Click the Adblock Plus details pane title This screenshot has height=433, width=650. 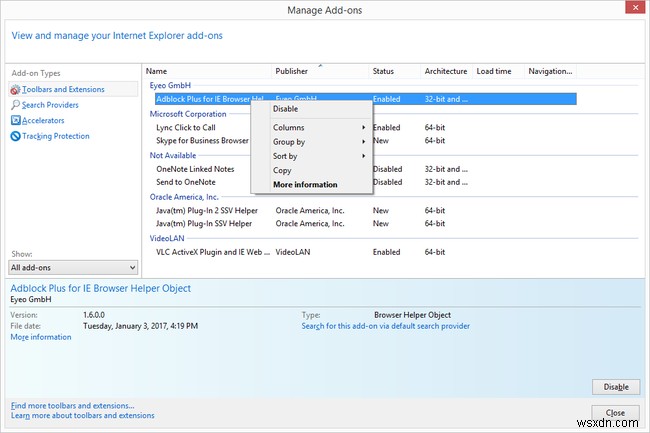point(101,288)
